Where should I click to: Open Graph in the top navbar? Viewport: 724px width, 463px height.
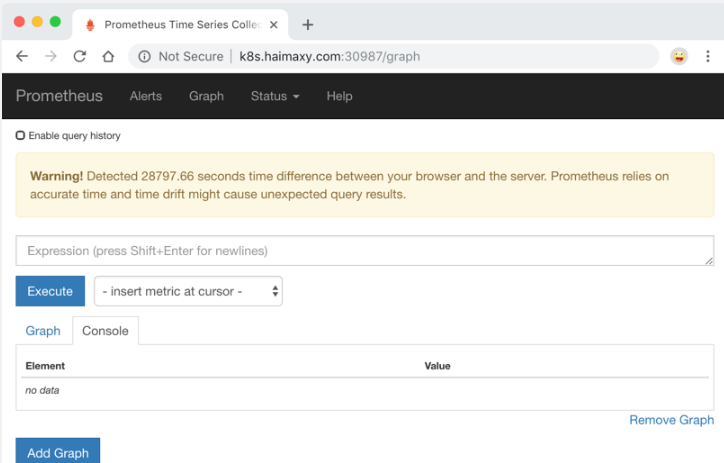pyautogui.click(x=206, y=96)
